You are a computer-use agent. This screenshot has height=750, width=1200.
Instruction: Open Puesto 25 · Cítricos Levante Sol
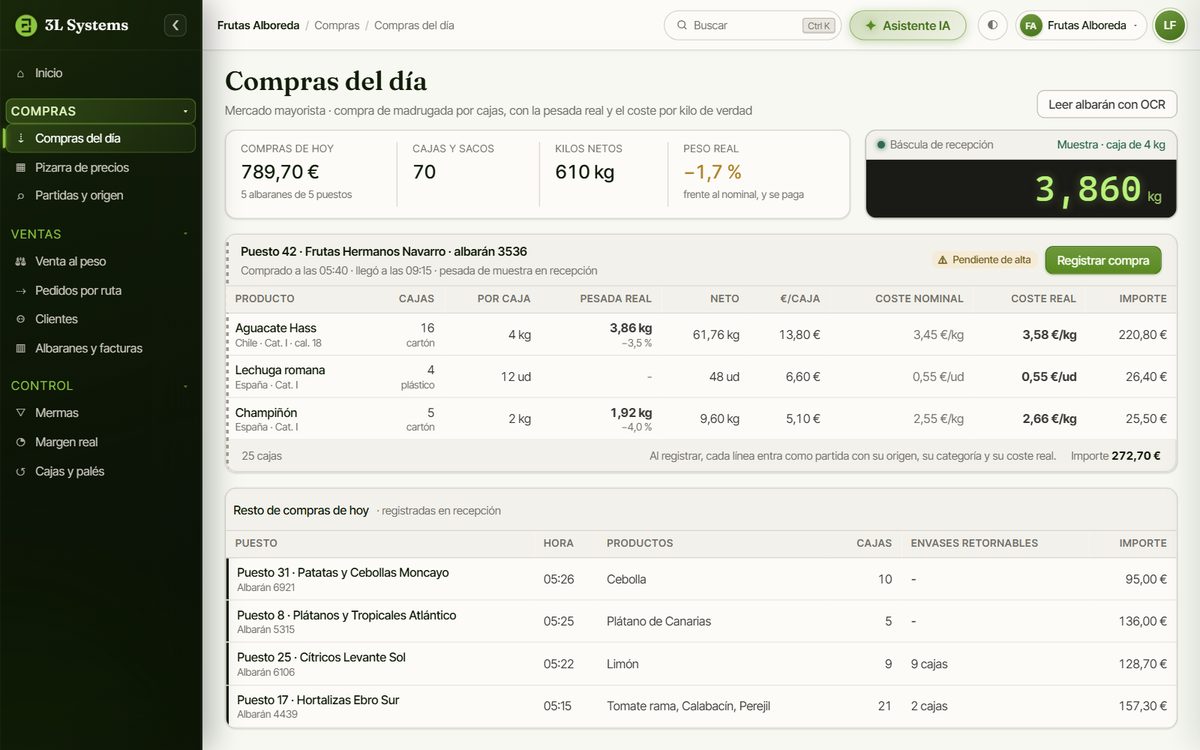(701, 664)
